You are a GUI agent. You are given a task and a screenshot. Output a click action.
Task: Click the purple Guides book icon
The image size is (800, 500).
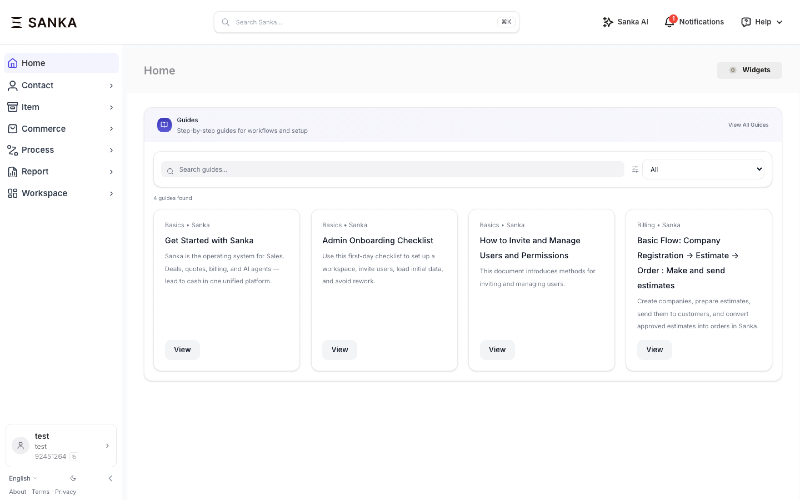pos(164,124)
